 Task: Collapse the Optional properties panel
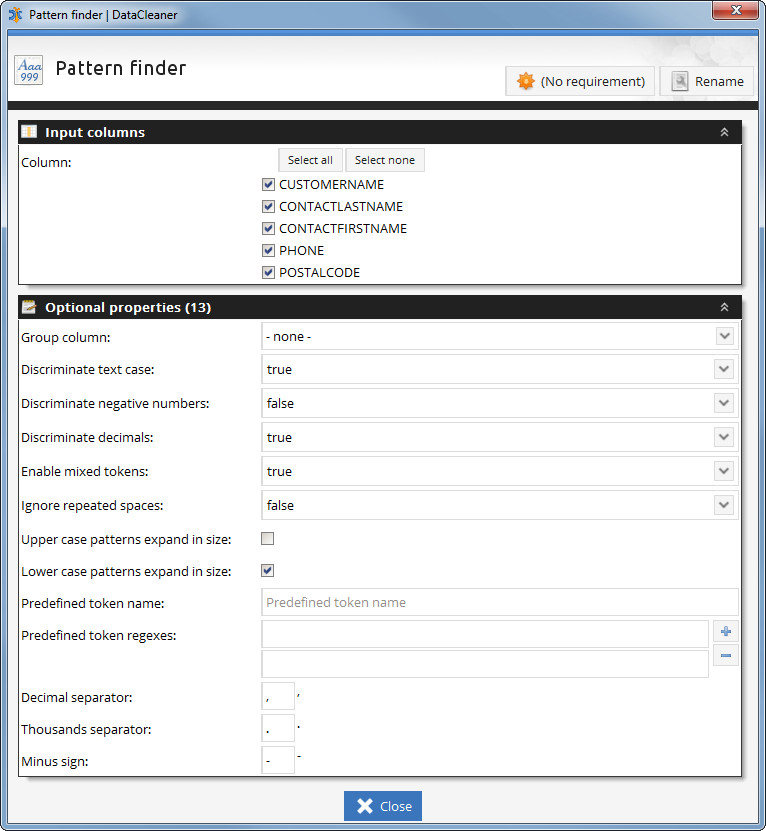click(x=724, y=307)
